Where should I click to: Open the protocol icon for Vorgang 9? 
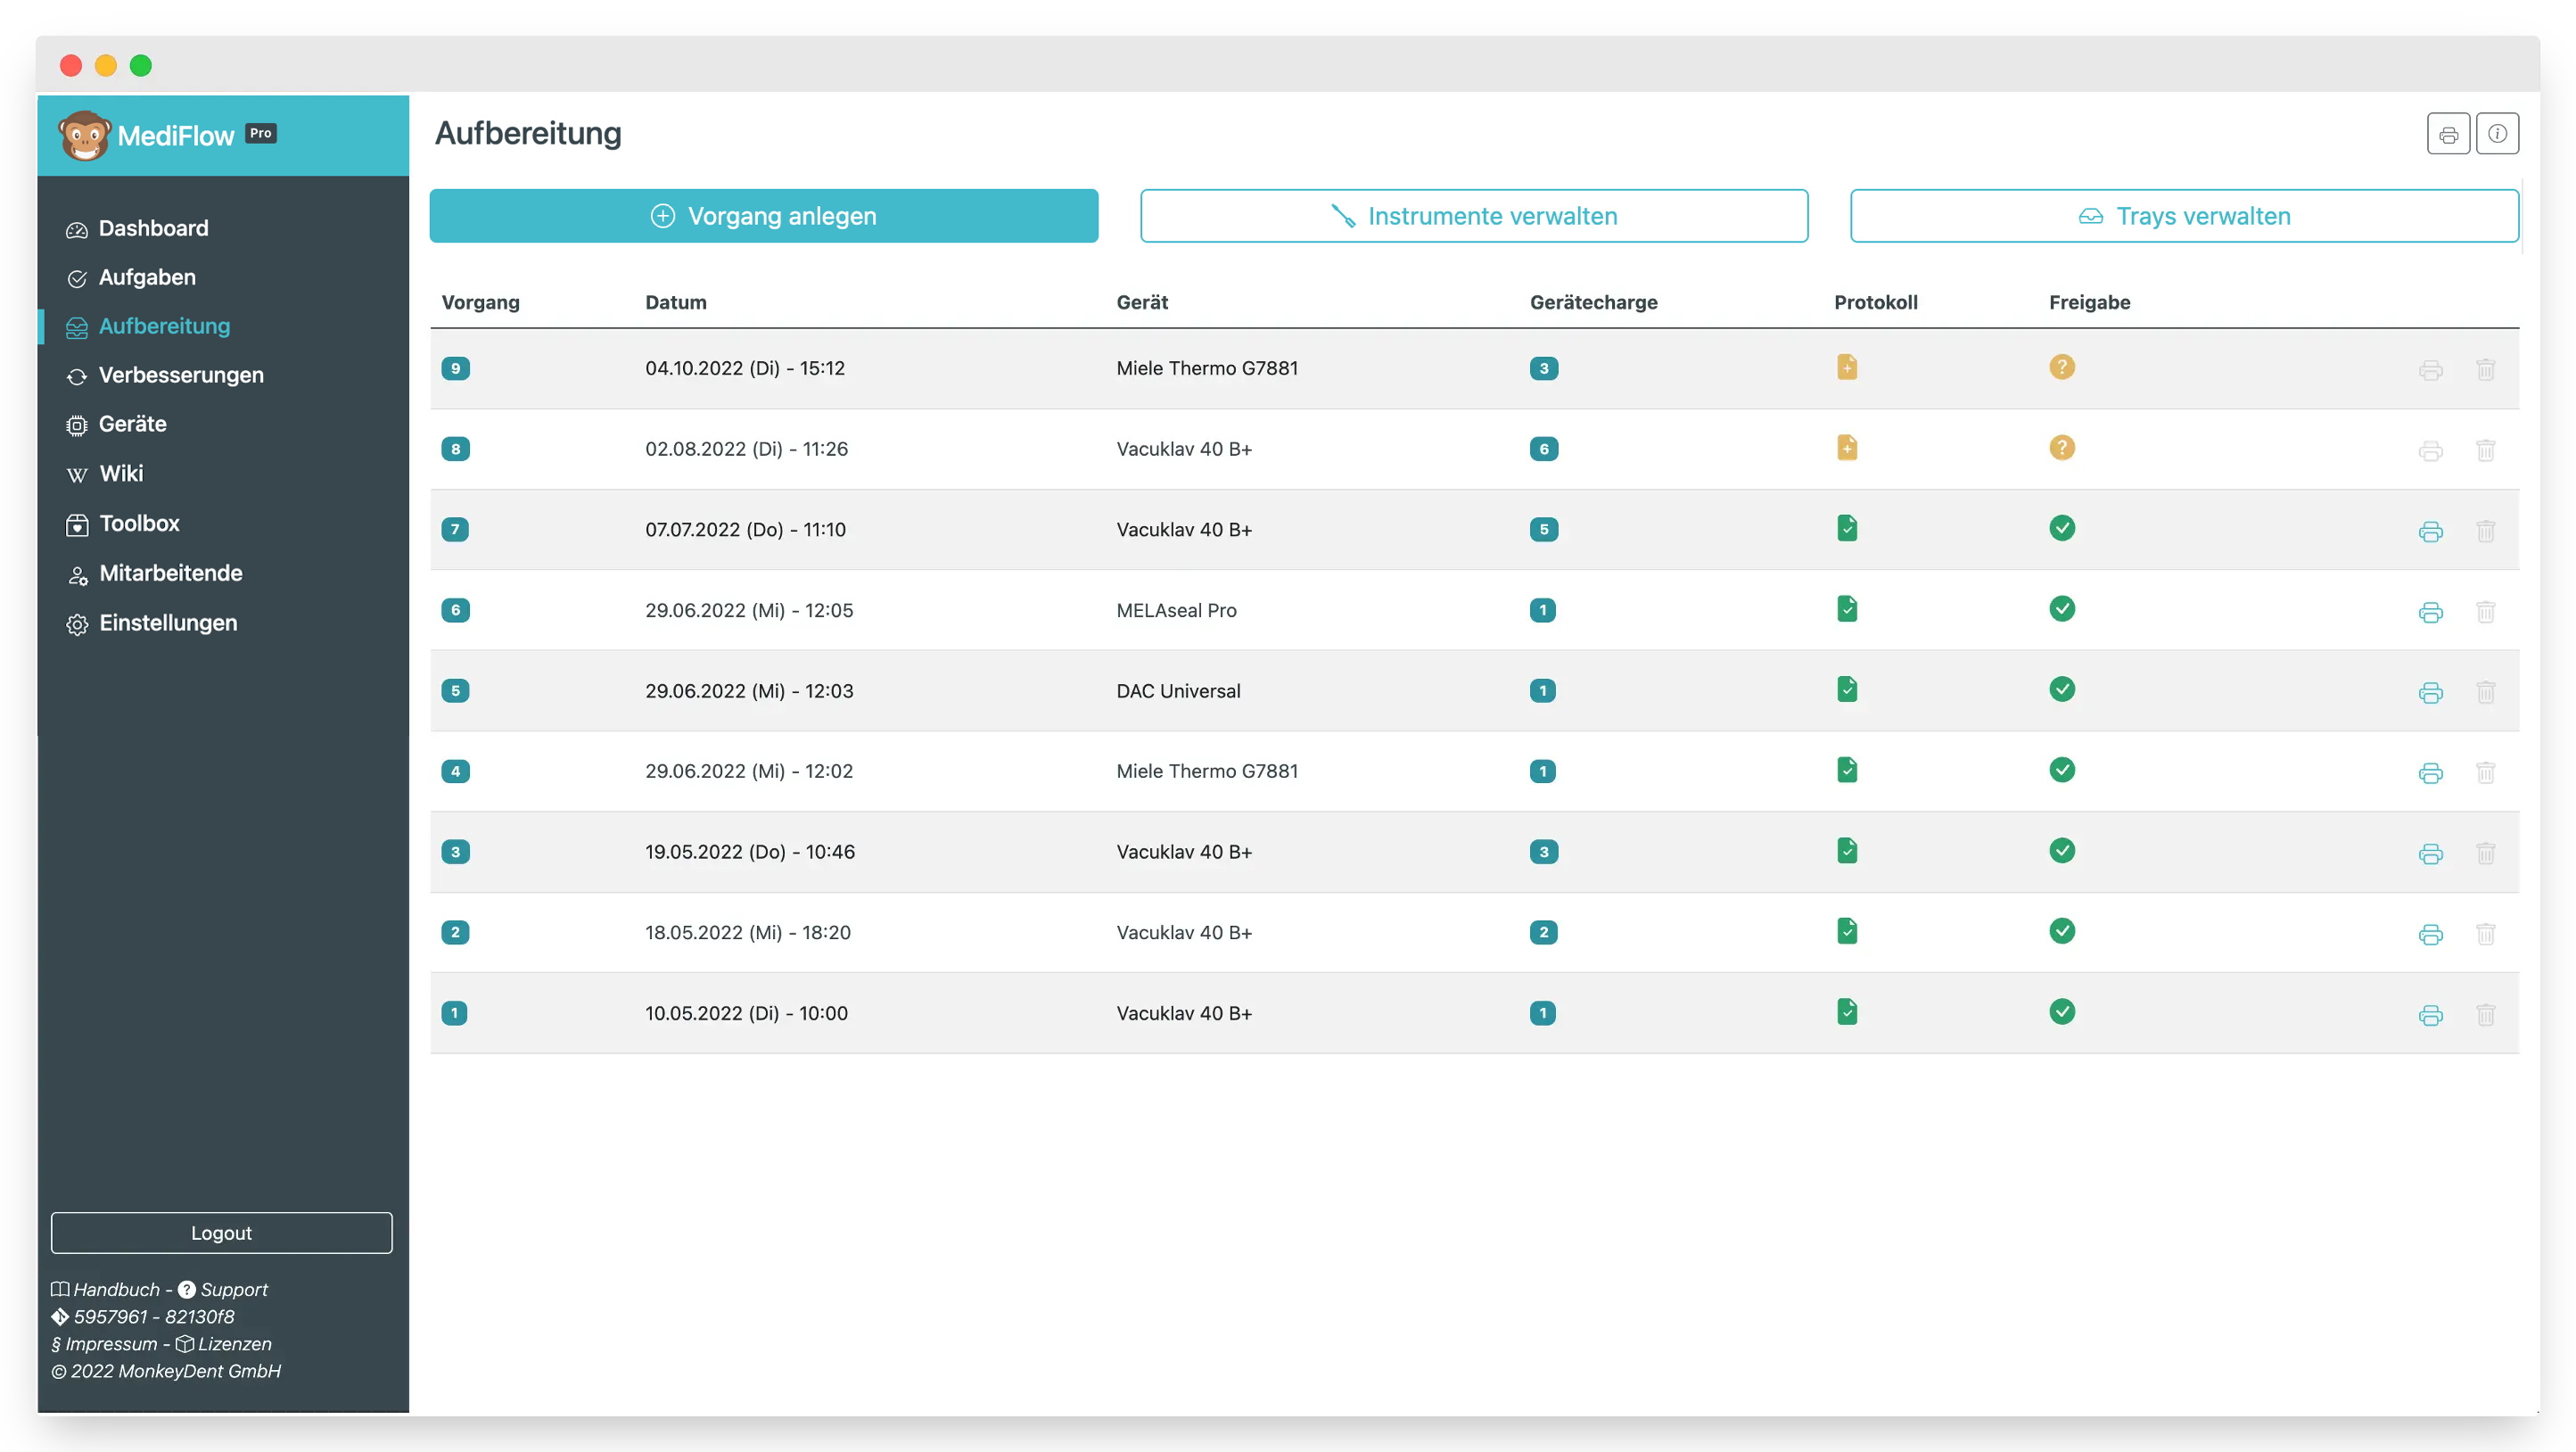[1847, 367]
